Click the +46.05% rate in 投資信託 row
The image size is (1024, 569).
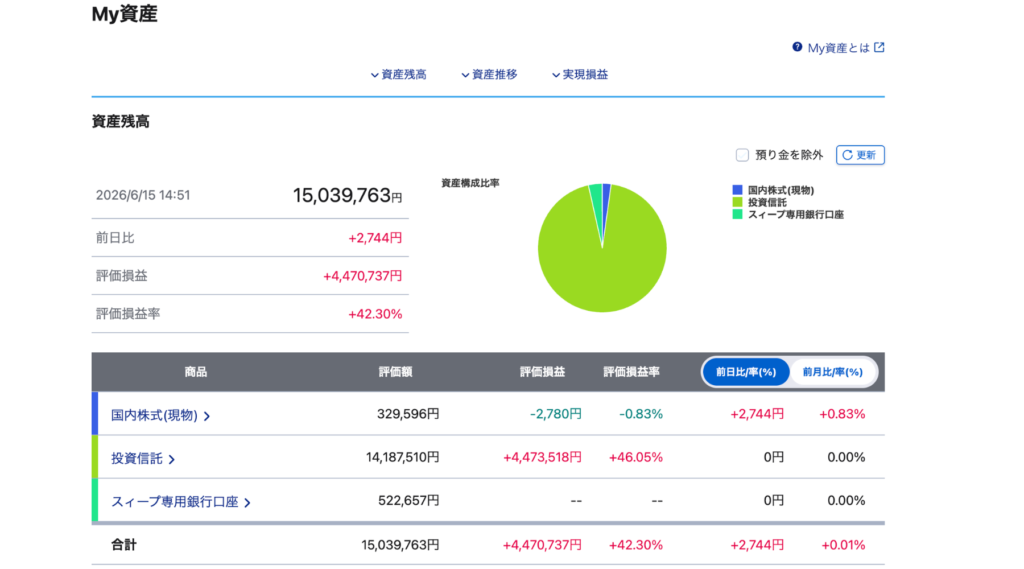pyautogui.click(x=635, y=457)
